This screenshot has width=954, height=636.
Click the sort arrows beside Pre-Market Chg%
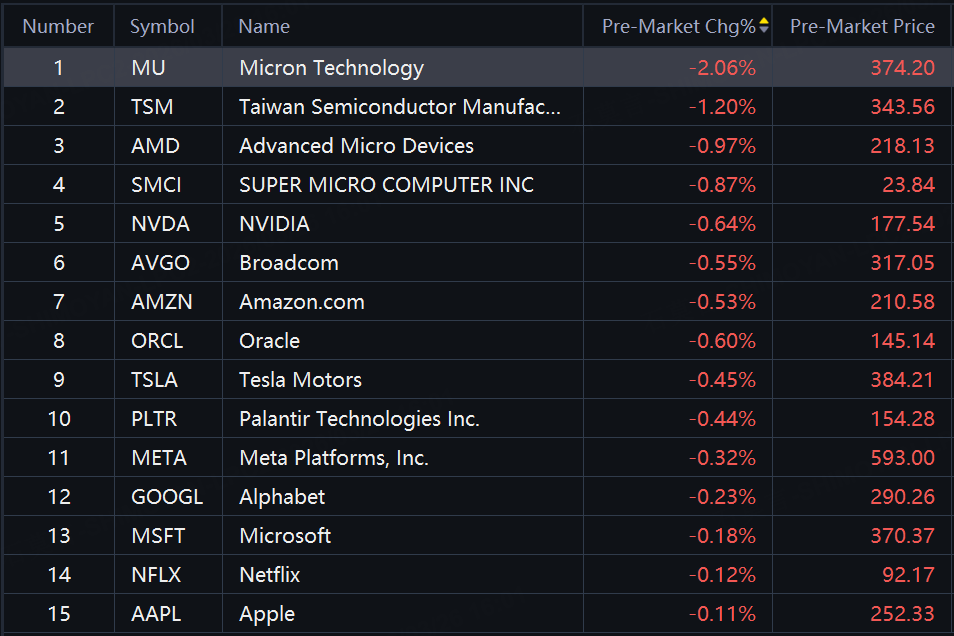(x=764, y=27)
